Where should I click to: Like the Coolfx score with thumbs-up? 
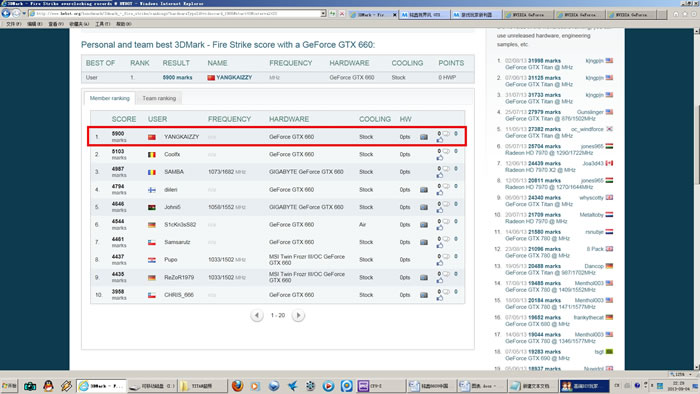click(440, 158)
